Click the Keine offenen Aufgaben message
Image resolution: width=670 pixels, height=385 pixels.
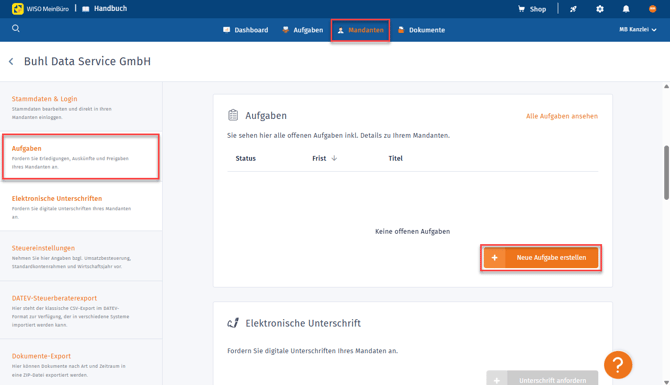(412, 231)
